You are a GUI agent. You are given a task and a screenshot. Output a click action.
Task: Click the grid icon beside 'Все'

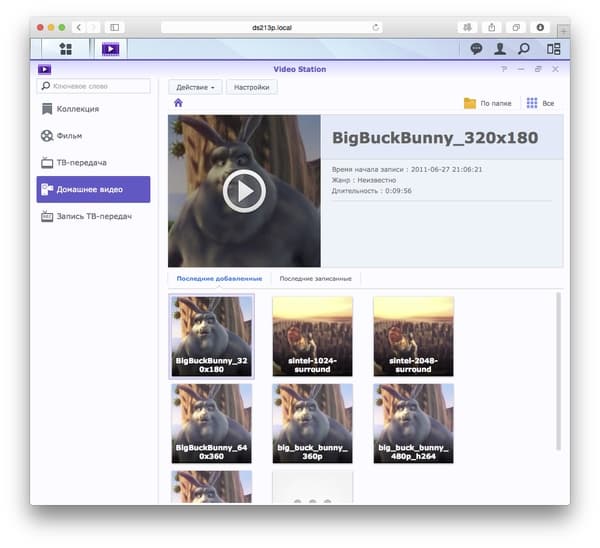pyautogui.click(x=532, y=103)
